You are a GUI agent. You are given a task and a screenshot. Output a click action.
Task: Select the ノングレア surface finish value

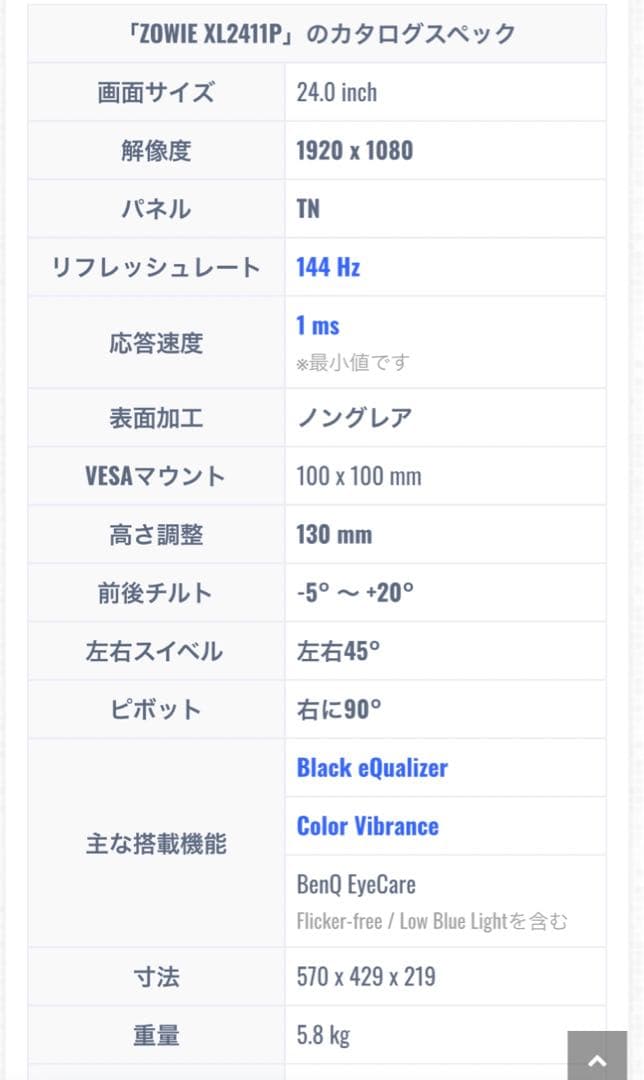354,417
